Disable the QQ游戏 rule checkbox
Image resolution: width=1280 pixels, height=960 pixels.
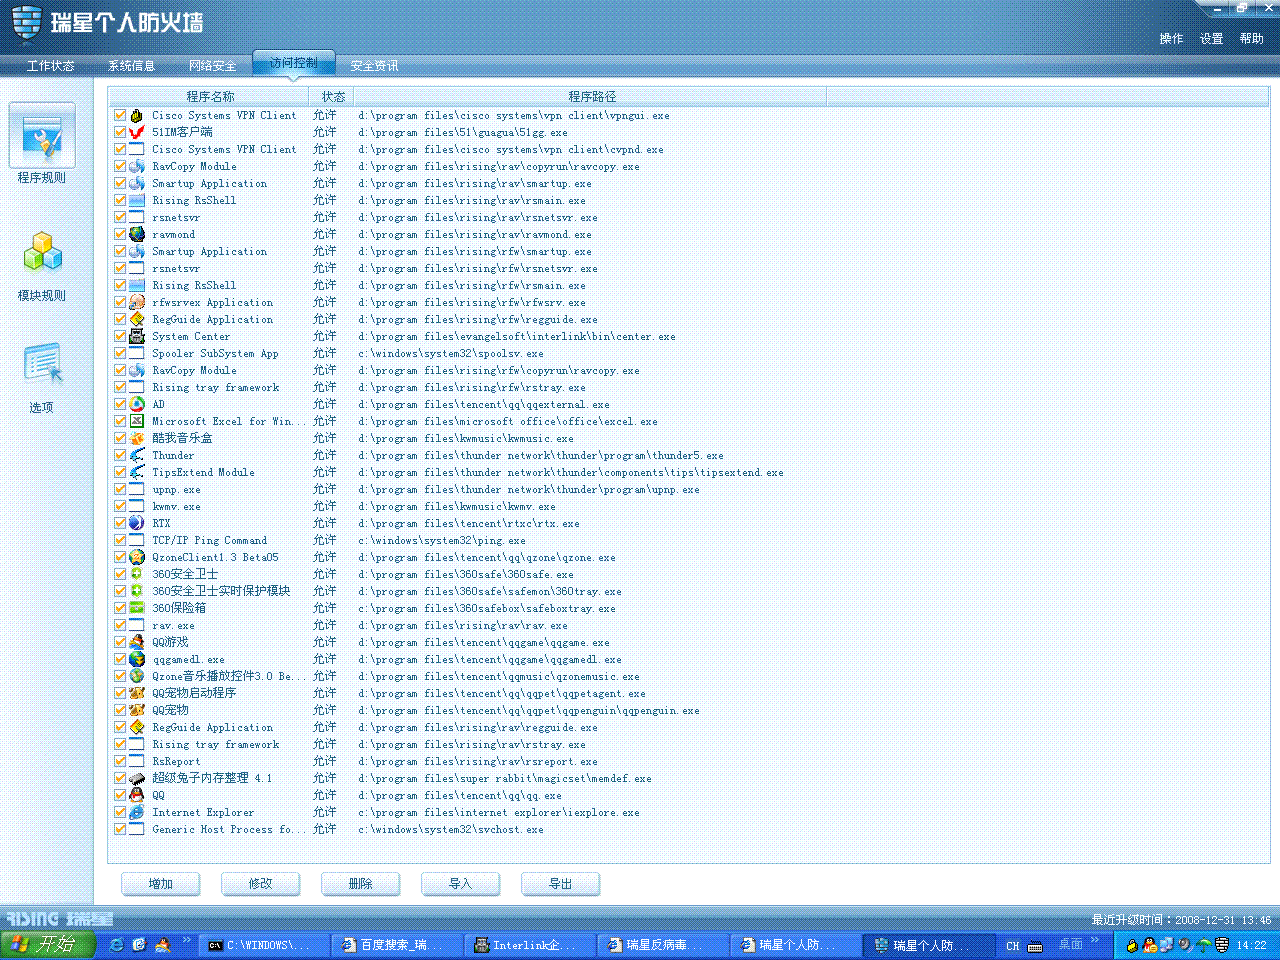coord(120,642)
